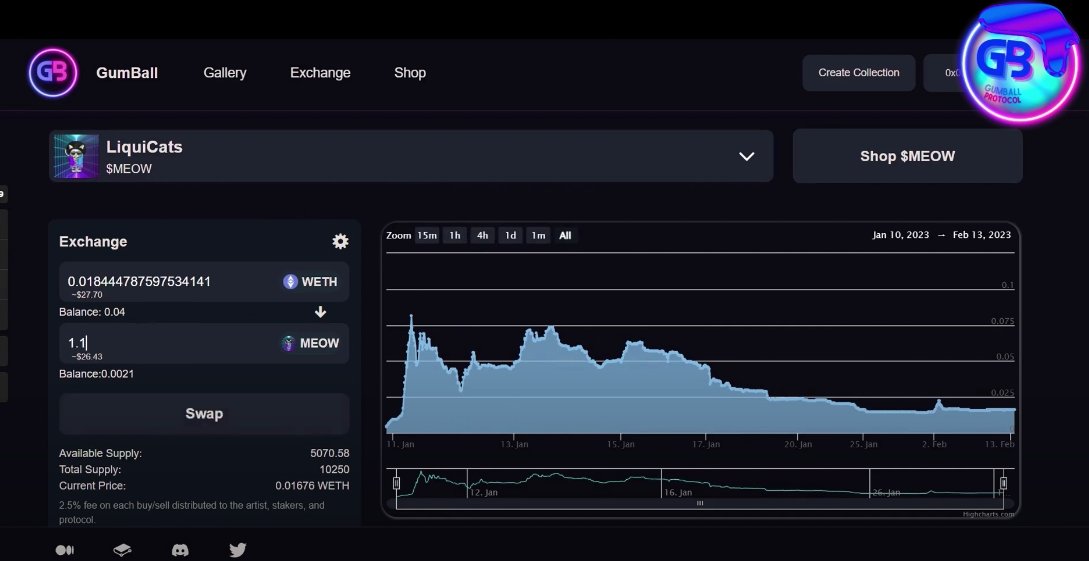Set chart zoom to 1d

tap(510, 235)
